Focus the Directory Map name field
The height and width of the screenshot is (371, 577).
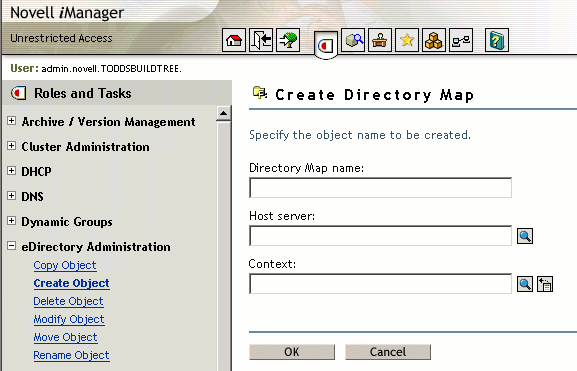380,188
